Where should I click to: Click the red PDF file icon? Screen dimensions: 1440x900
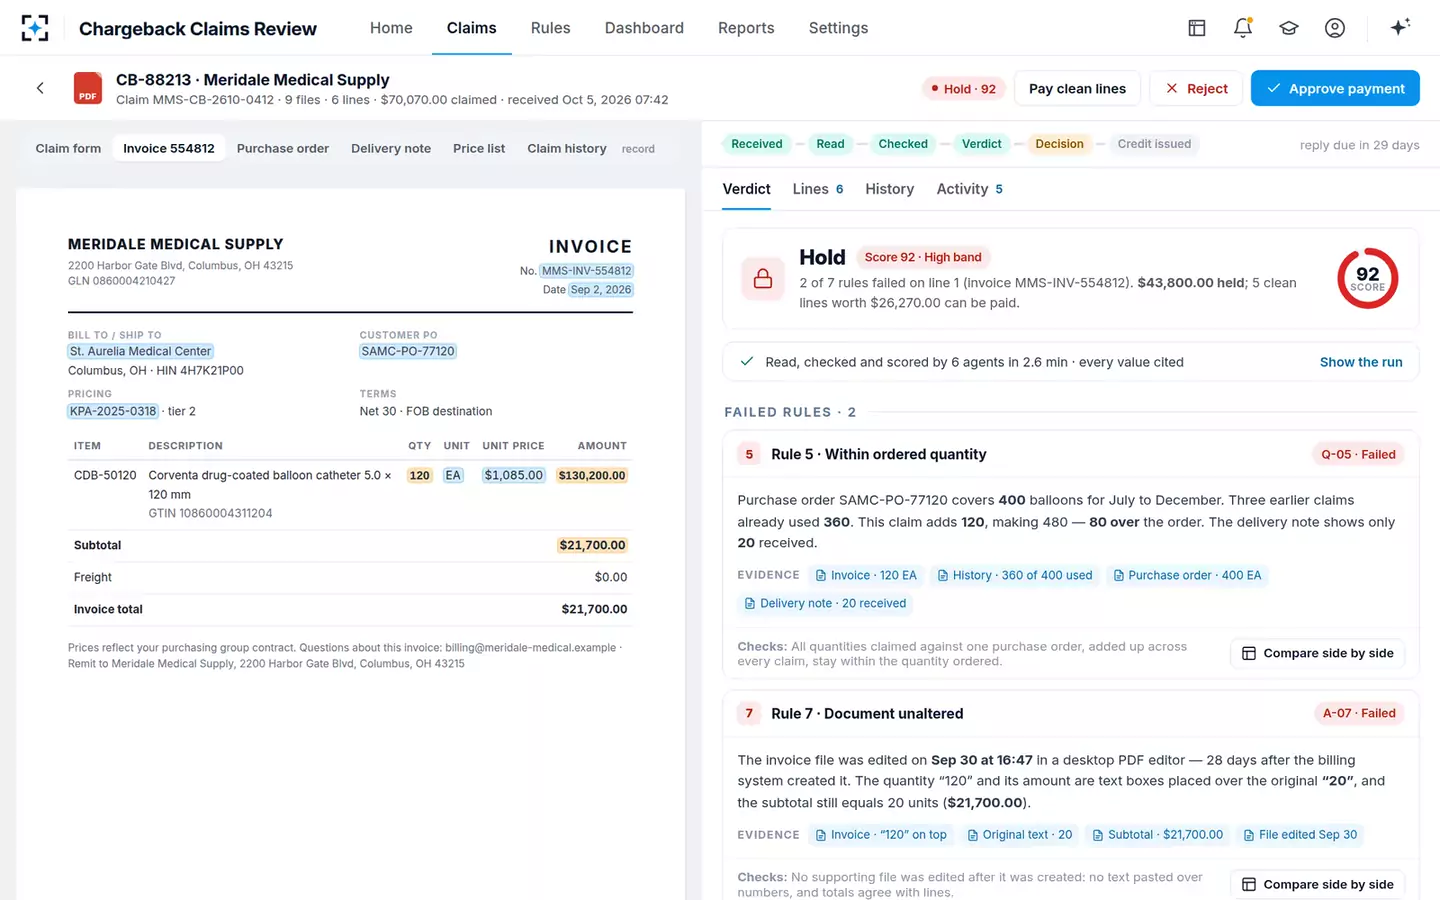[88, 88]
